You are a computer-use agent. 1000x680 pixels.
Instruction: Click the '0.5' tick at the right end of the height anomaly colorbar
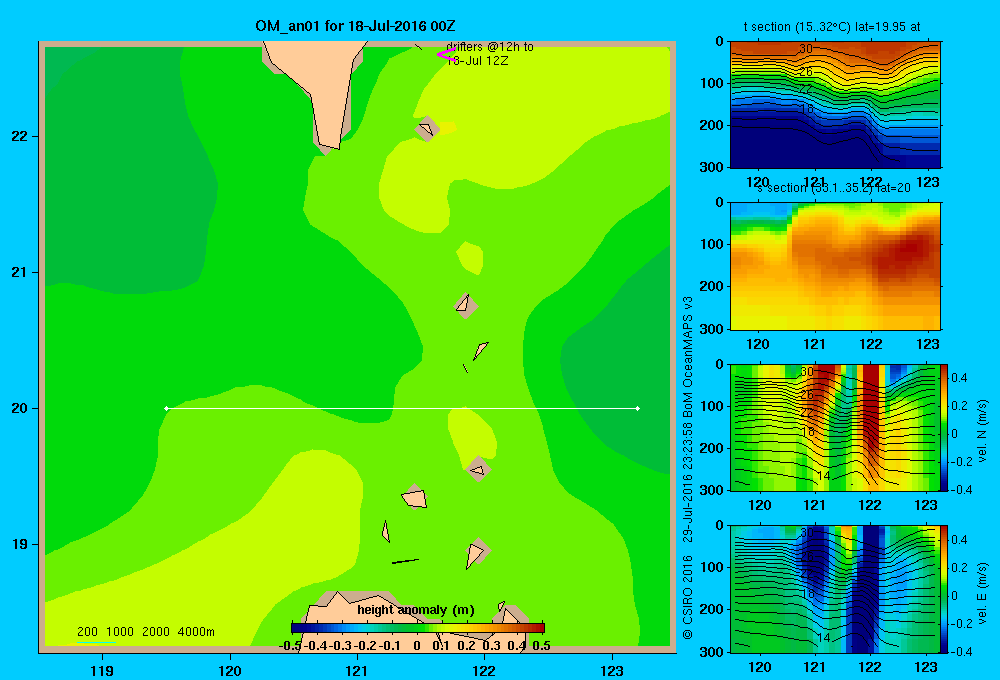[541, 646]
